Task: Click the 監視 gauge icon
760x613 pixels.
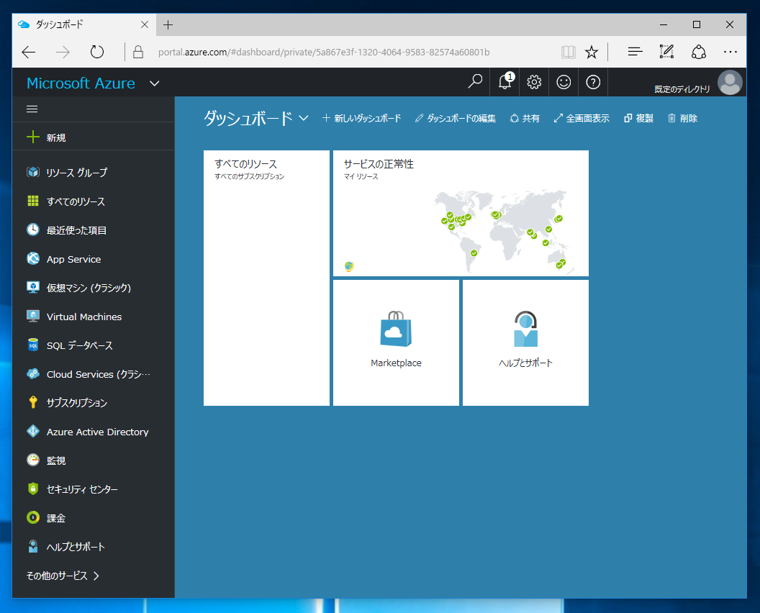Action: coord(33,459)
